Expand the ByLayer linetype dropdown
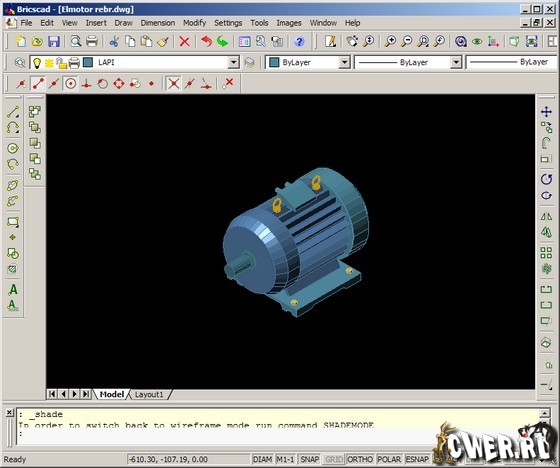Viewport: 560px width, 468px height. click(455, 63)
